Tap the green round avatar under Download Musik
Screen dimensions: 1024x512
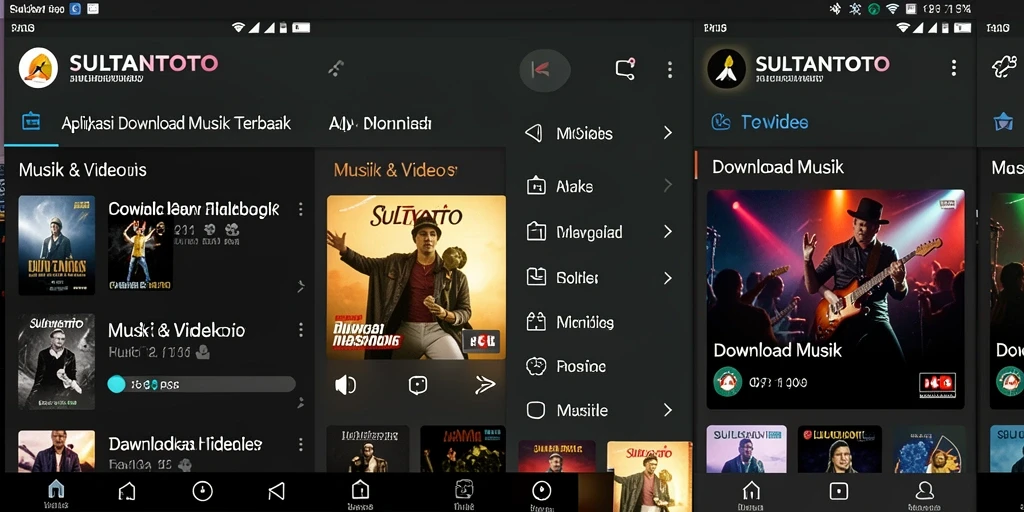tap(728, 381)
